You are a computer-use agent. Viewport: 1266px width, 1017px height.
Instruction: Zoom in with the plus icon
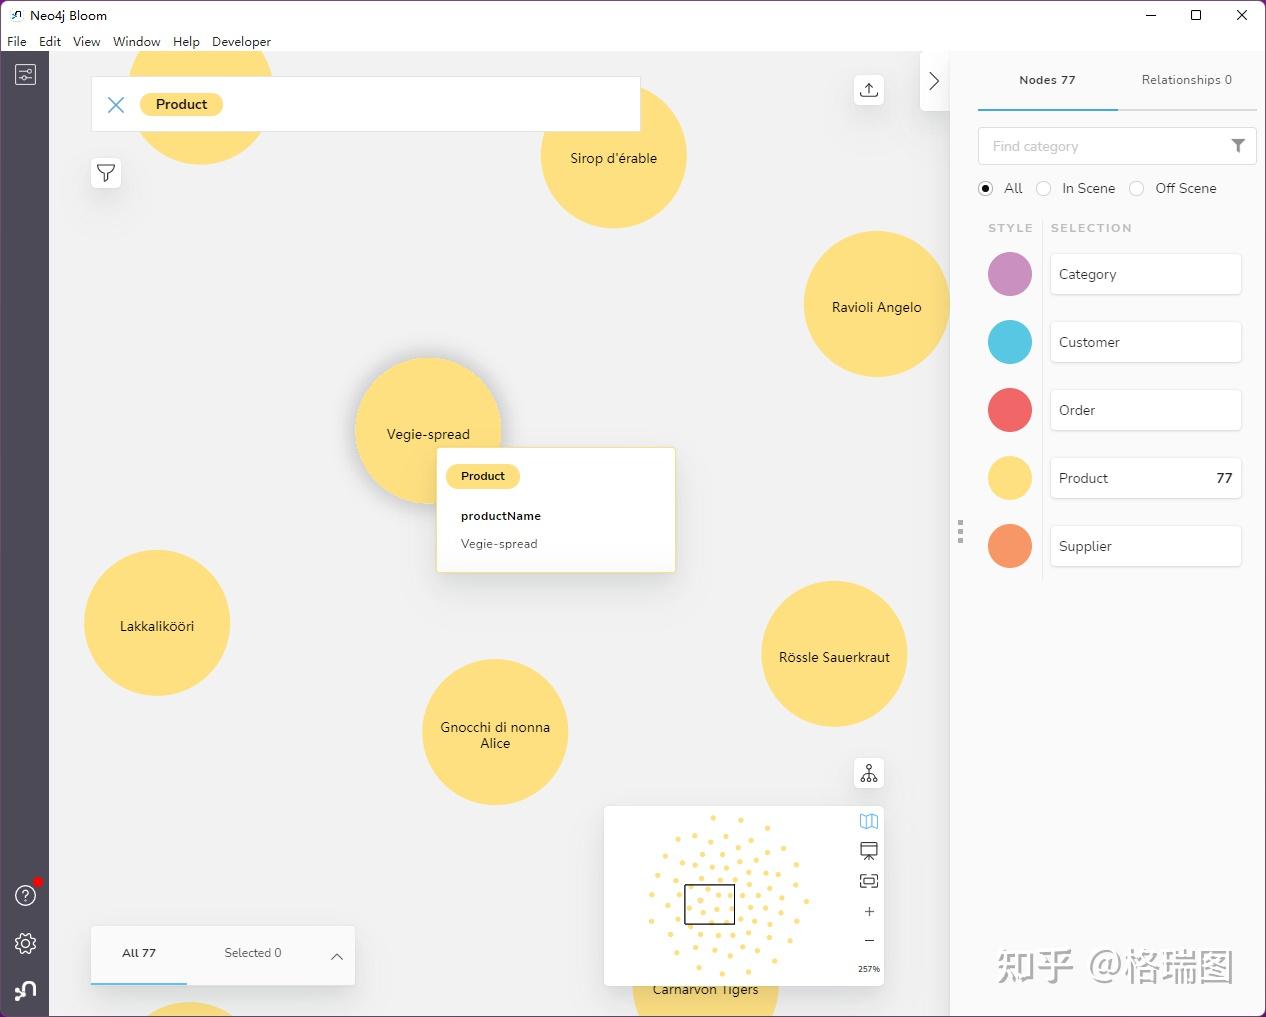pos(869,911)
